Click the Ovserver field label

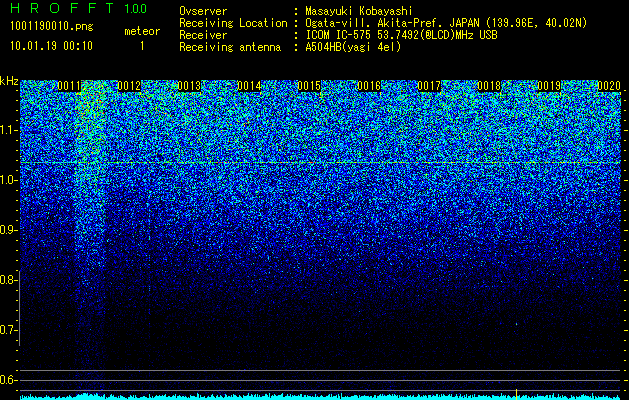(x=203, y=11)
